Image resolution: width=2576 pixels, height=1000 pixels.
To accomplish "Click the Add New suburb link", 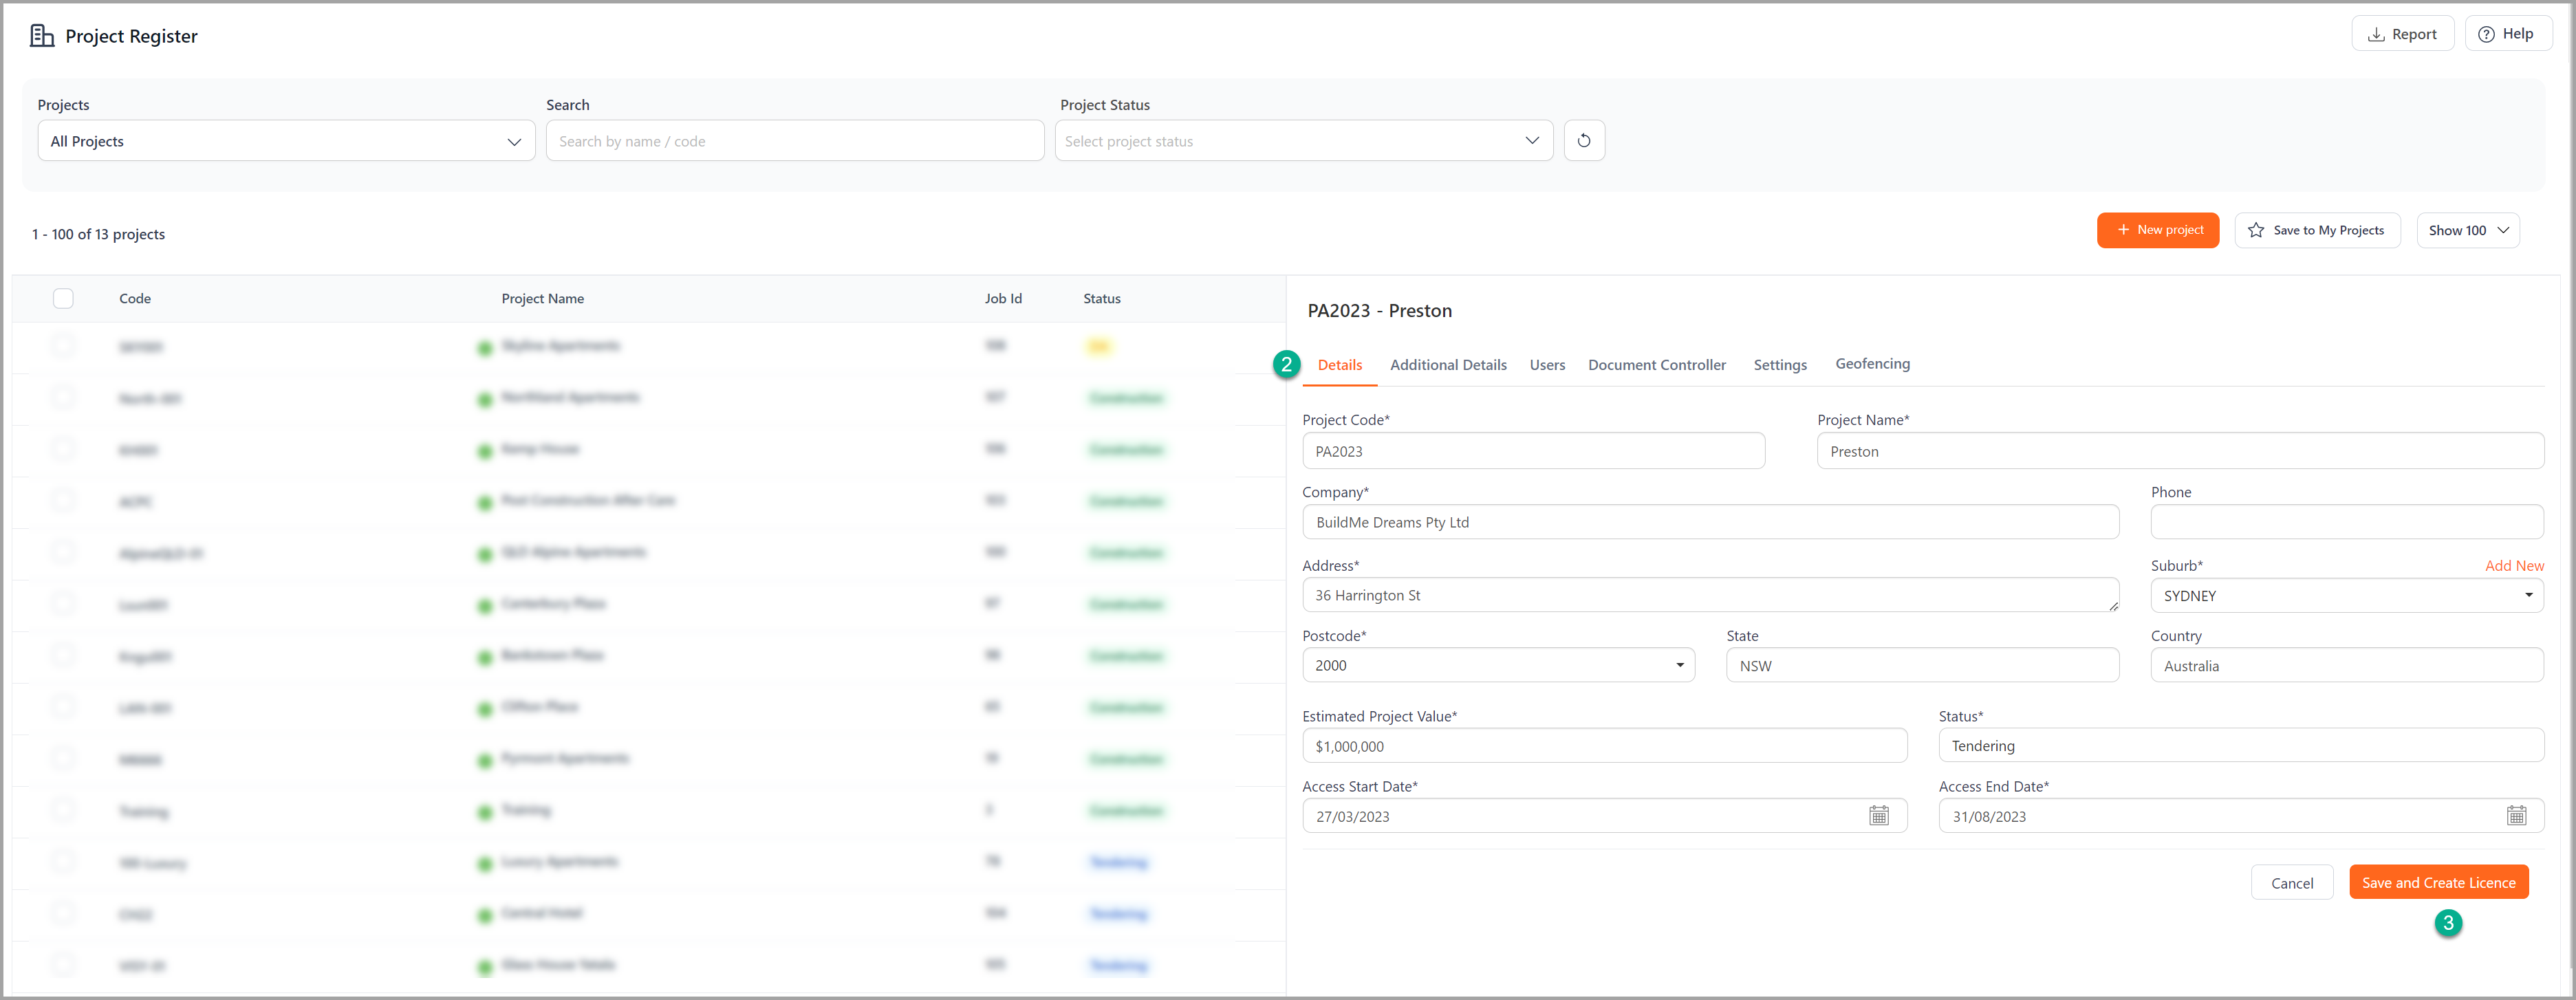I will (x=2514, y=566).
